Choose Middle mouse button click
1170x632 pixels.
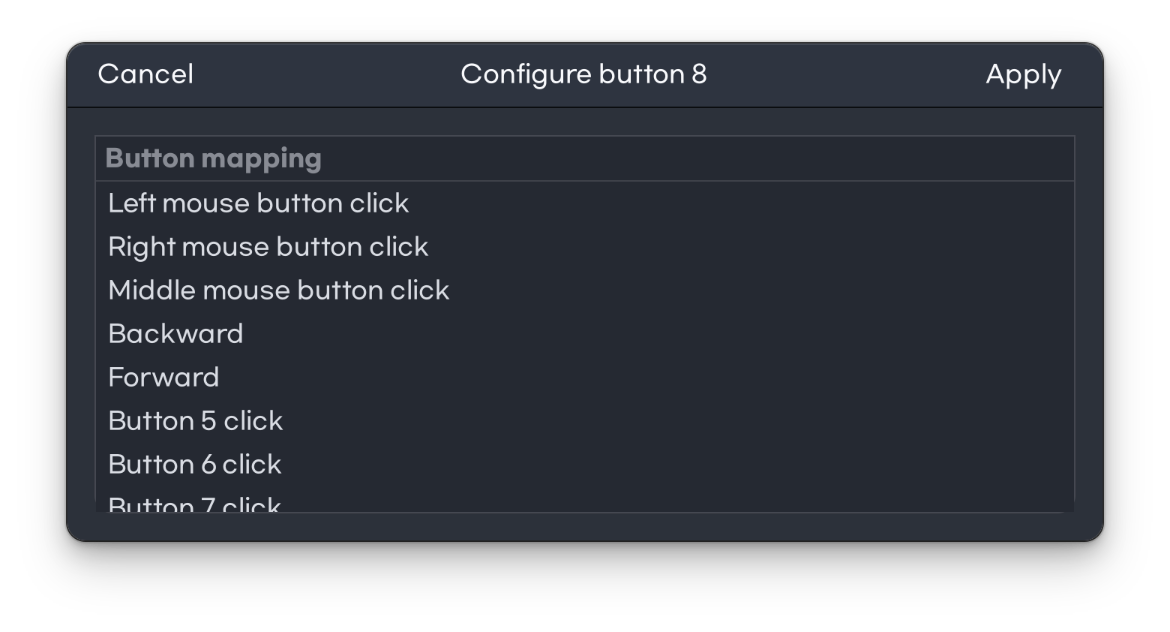279,290
